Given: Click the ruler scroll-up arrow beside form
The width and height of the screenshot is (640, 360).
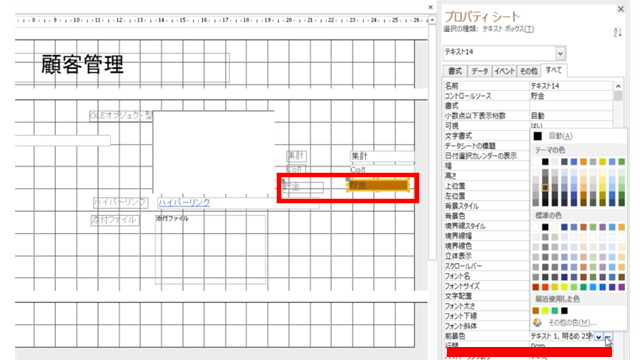Looking at the screenshot, I should tap(432, 20).
